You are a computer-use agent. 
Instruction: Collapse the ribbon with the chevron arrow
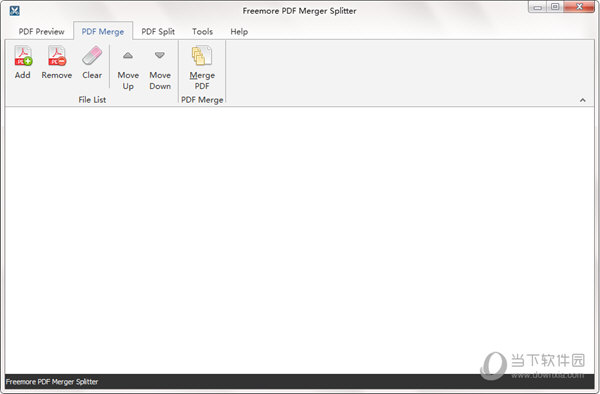(583, 100)
